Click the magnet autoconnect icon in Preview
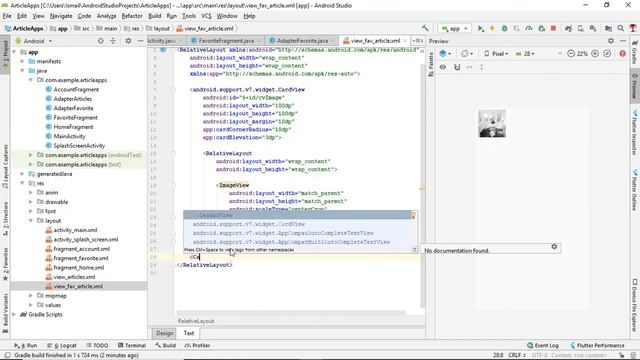640x360 pixels. pos(457,67)
